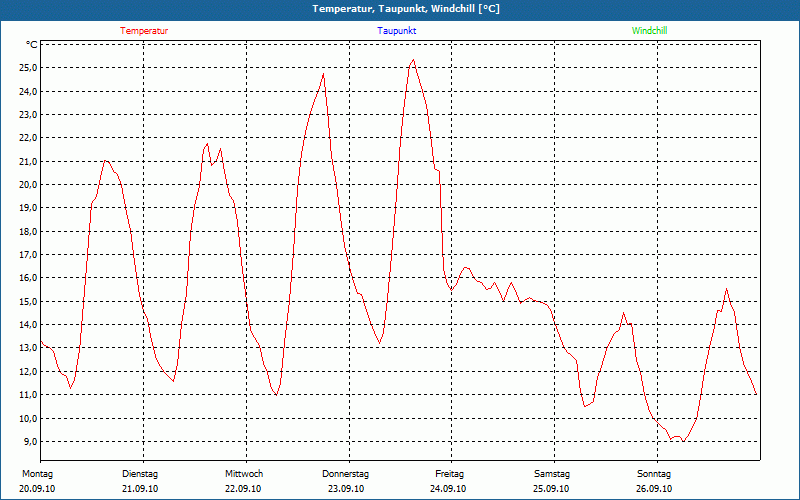The image size is (800, 500).
Task: Click the lowest temperature dip early Sunday
Action: click(x=683, y=441)
